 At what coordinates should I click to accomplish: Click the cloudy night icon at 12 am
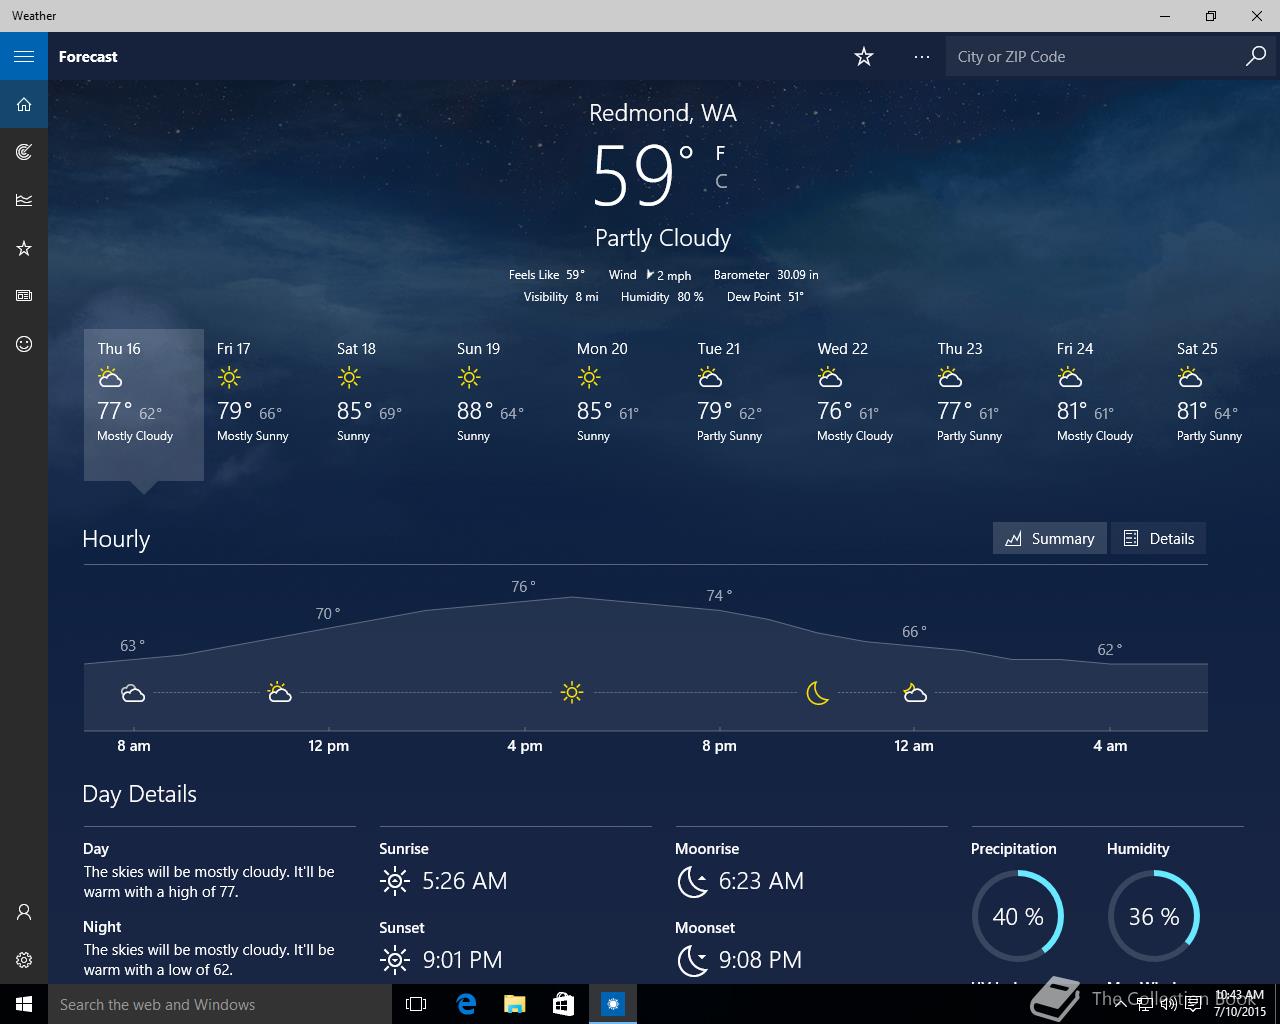click(x=914, y=692)
